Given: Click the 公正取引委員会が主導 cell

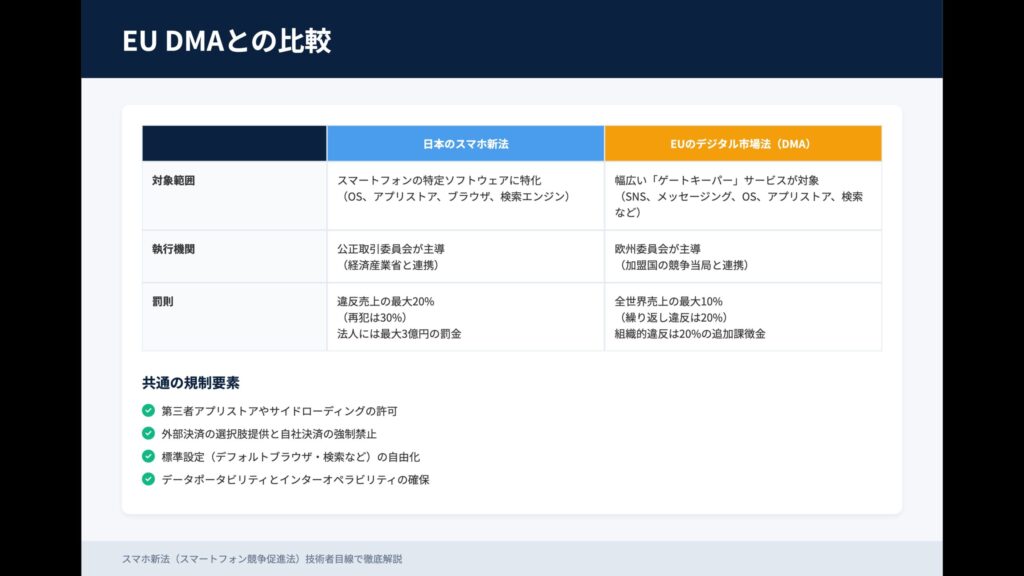Looking at the screenshot, I should pyautogui.click(x=465, y=257).
